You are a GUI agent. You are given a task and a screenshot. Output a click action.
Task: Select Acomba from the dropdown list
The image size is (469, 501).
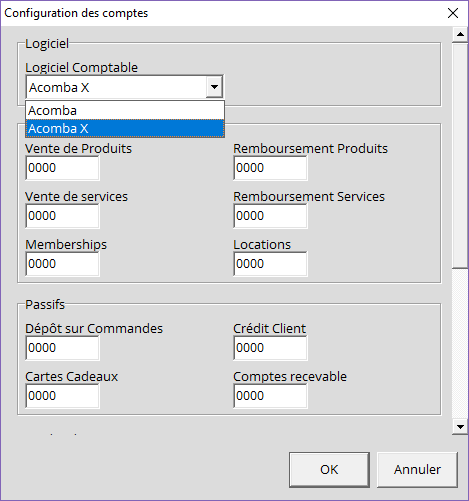point(125,110)
